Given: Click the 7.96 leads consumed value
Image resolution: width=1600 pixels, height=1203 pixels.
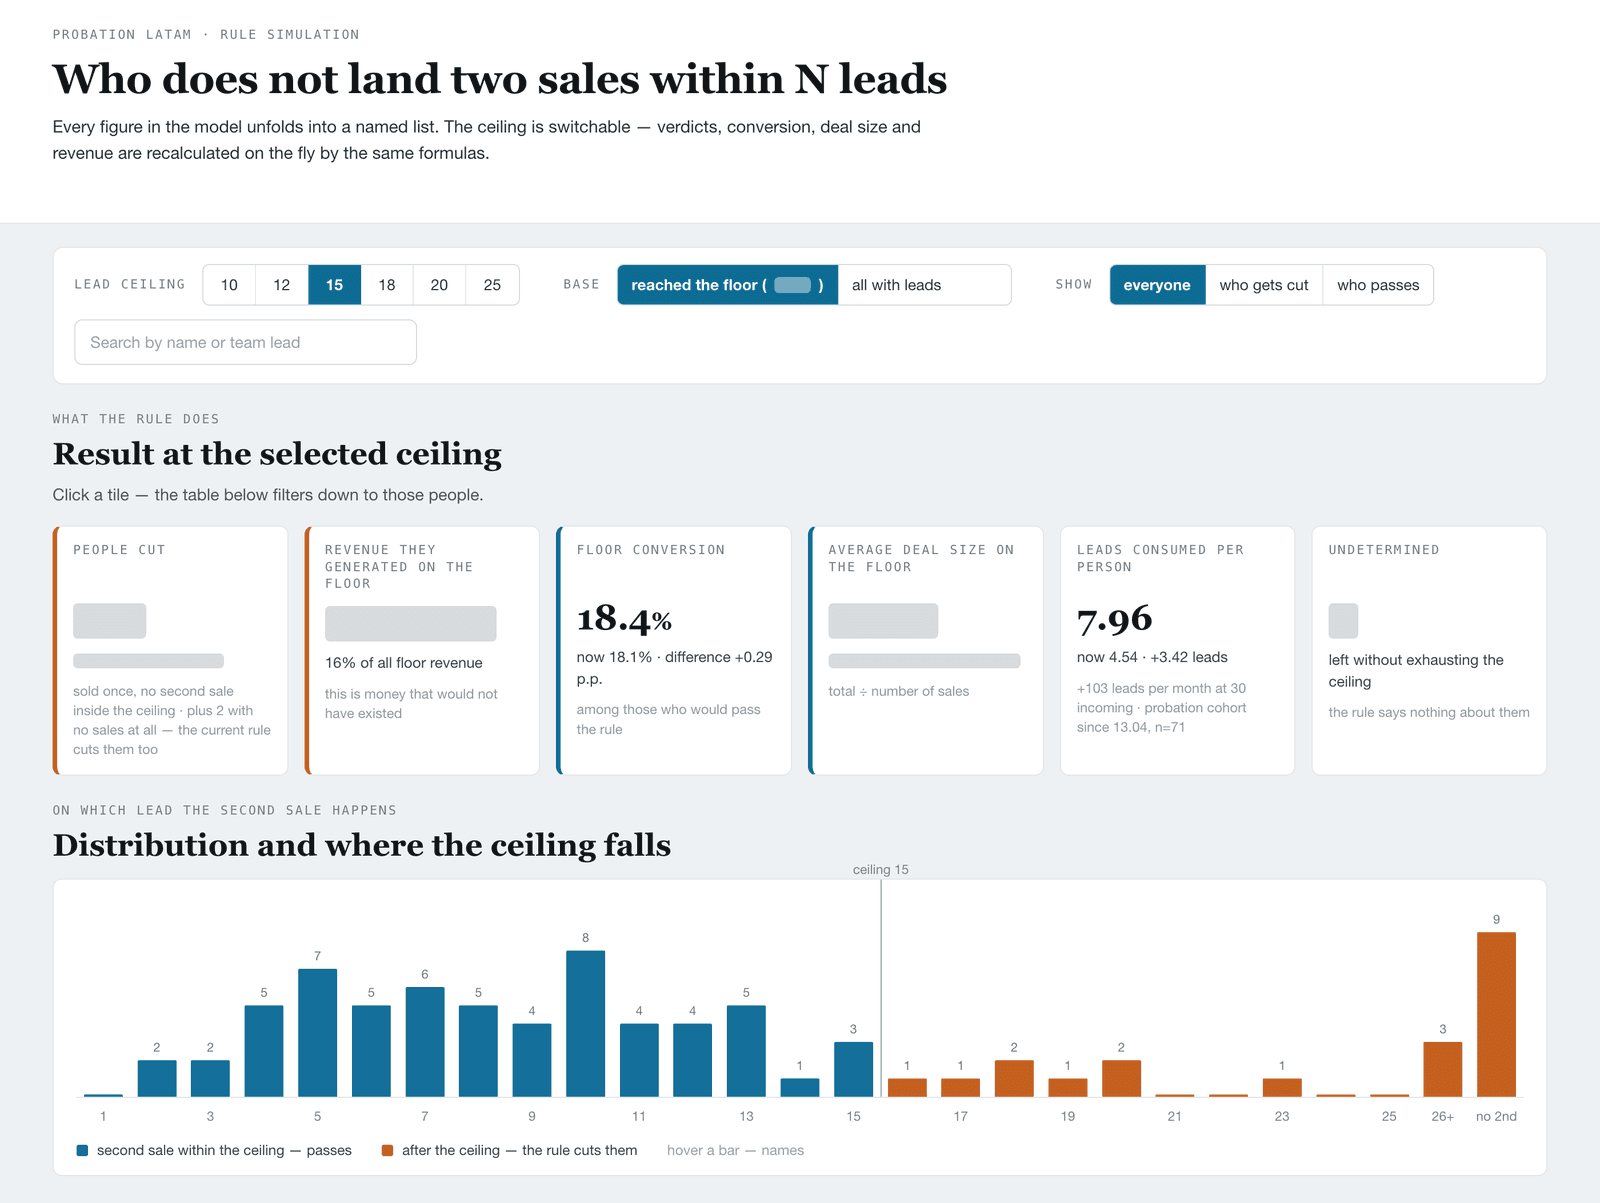Looking at the screenshot, I should (1115, 620).
